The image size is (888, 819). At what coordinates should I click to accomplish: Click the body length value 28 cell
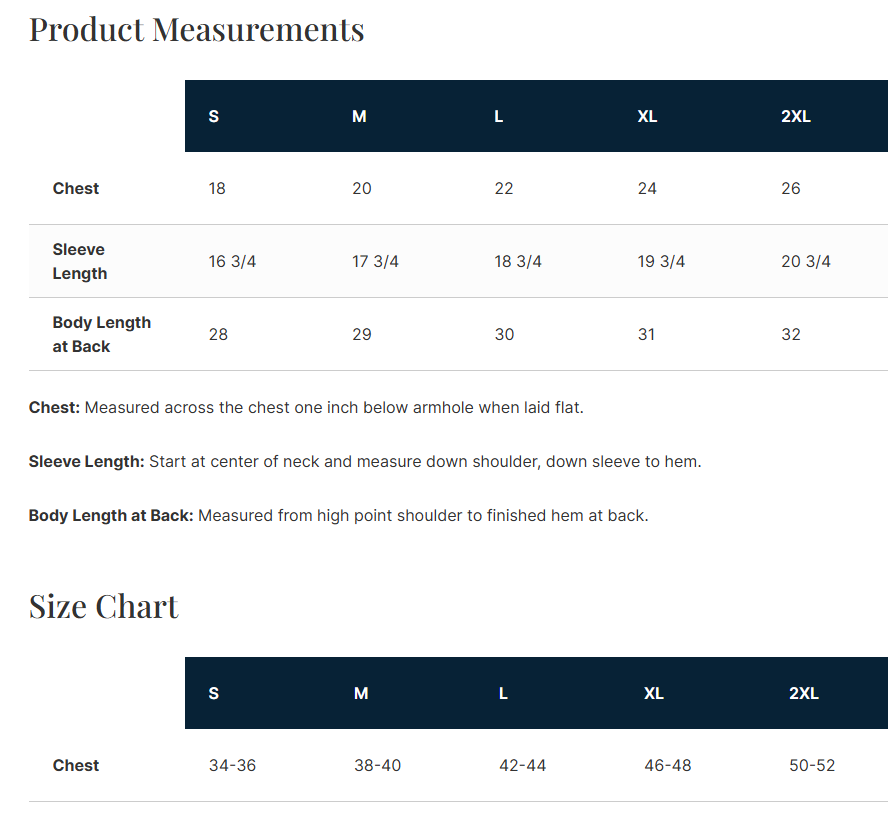pyautogui.click(x=218, y=334)
